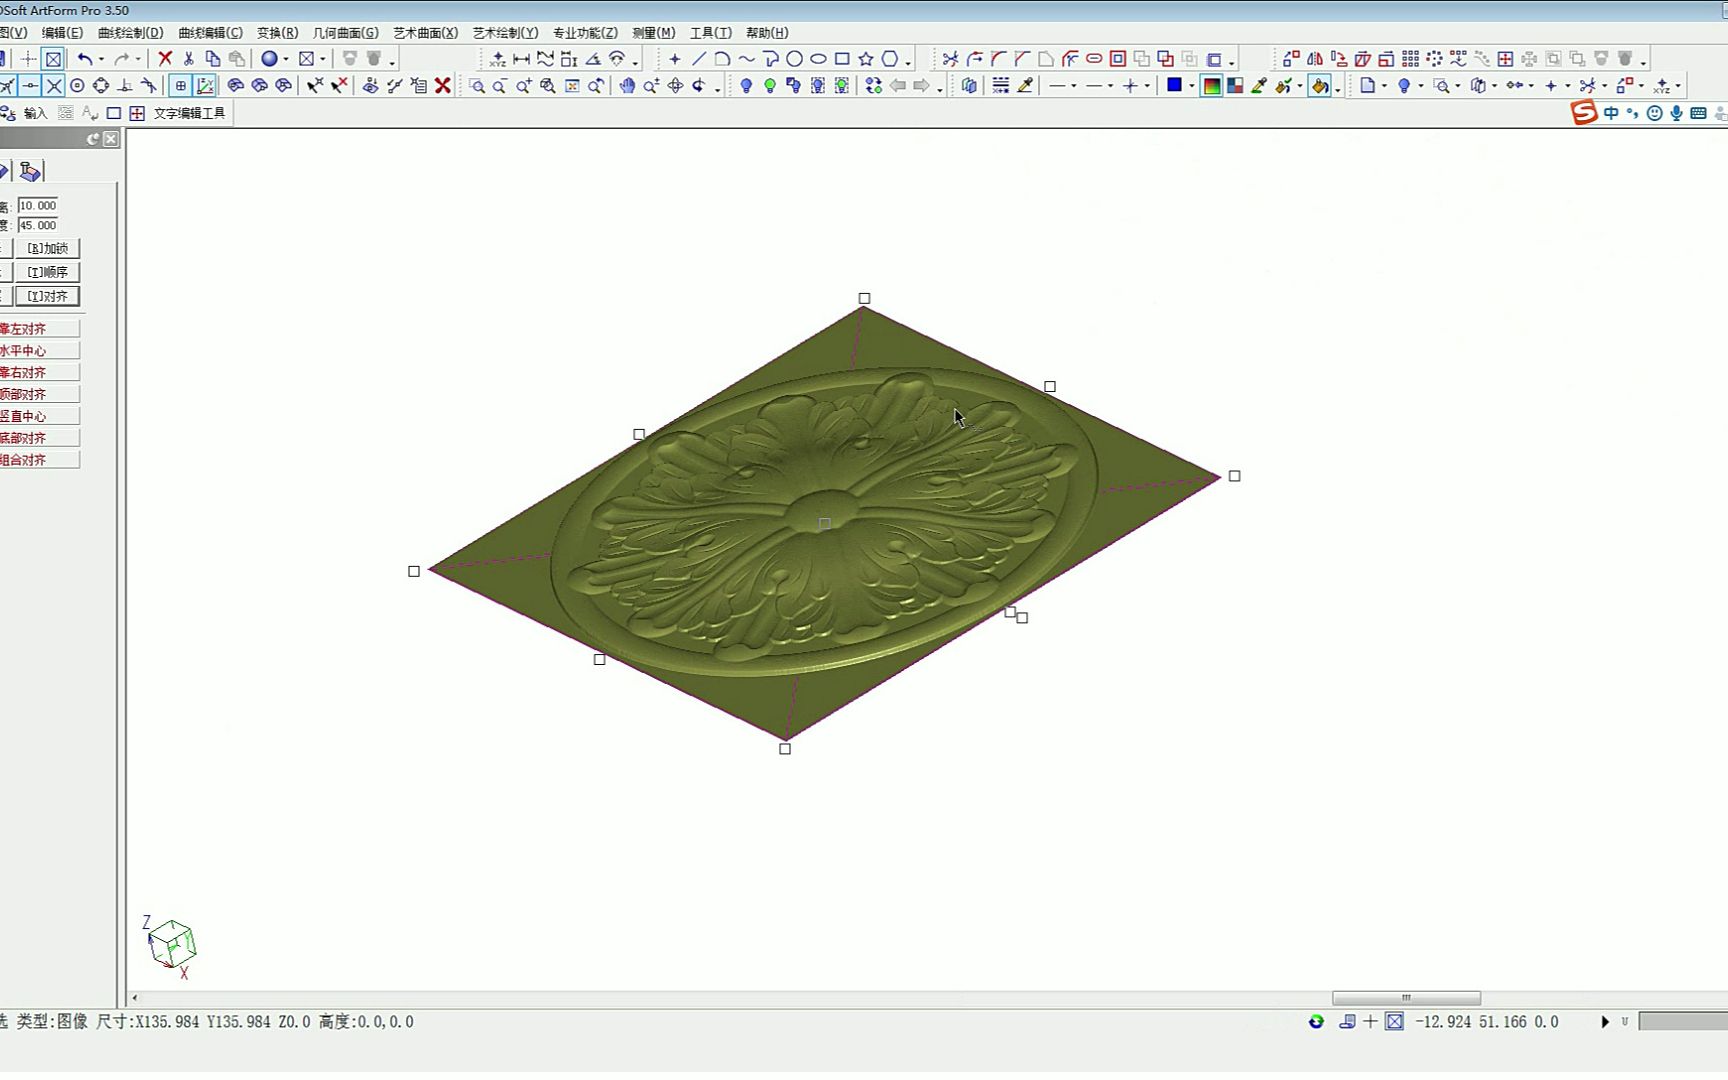Toggle the coordinate axes display button
Viewport: 1728px width, 1080px height.
coord(205,86)
